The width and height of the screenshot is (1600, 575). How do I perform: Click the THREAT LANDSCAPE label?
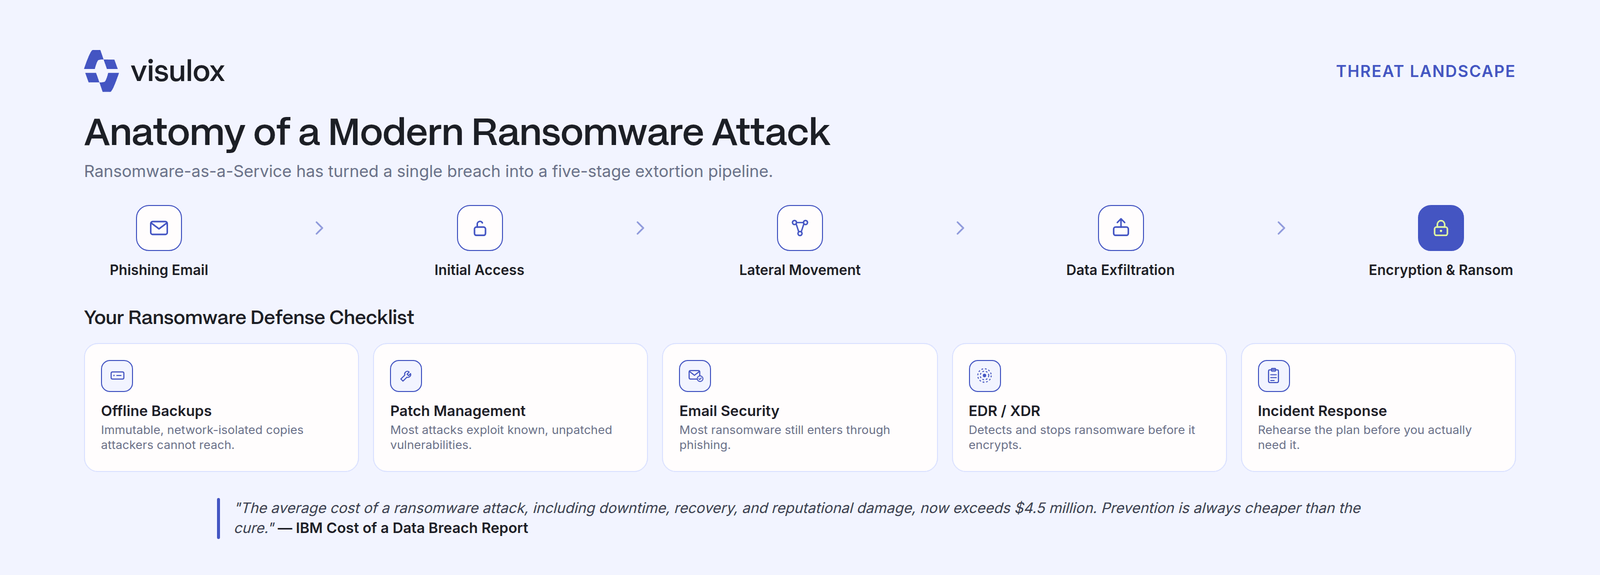pyautogui.click(x=1426, y=71)
